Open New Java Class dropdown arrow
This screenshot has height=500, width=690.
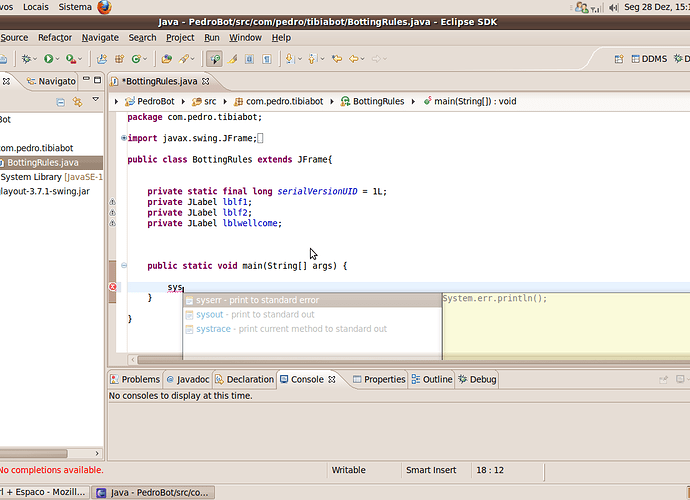click(x=145, y=59)
